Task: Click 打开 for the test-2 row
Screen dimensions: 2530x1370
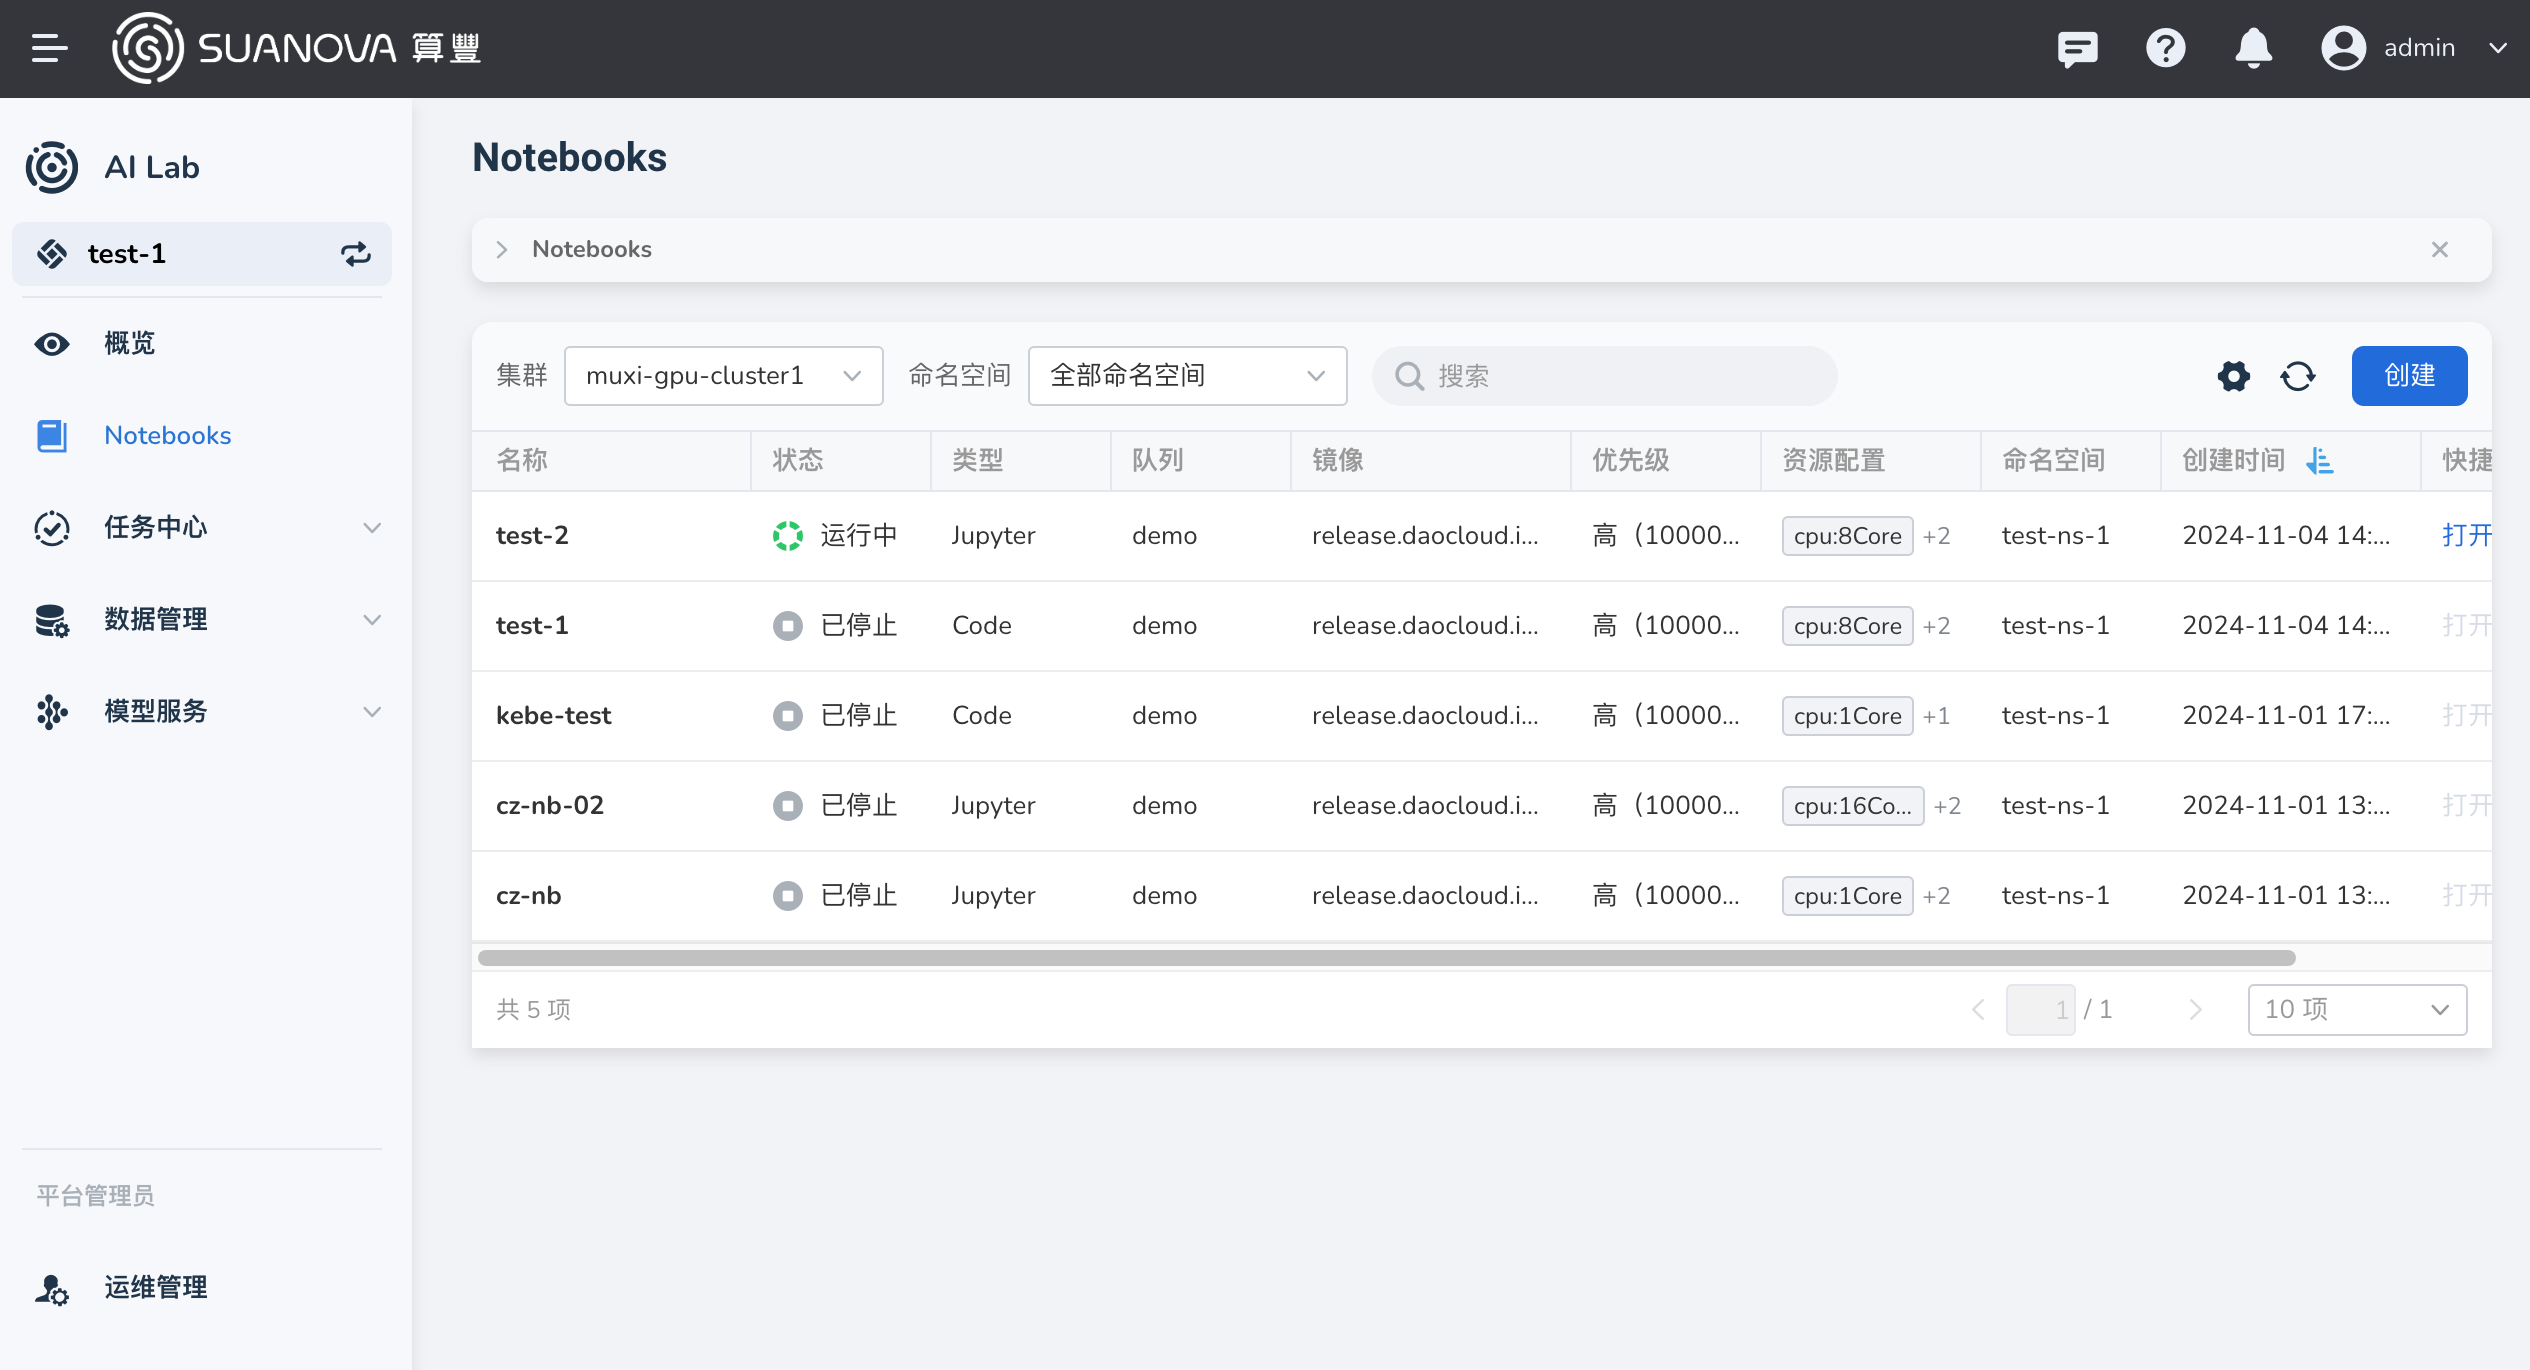Action: pos(2466,536)
